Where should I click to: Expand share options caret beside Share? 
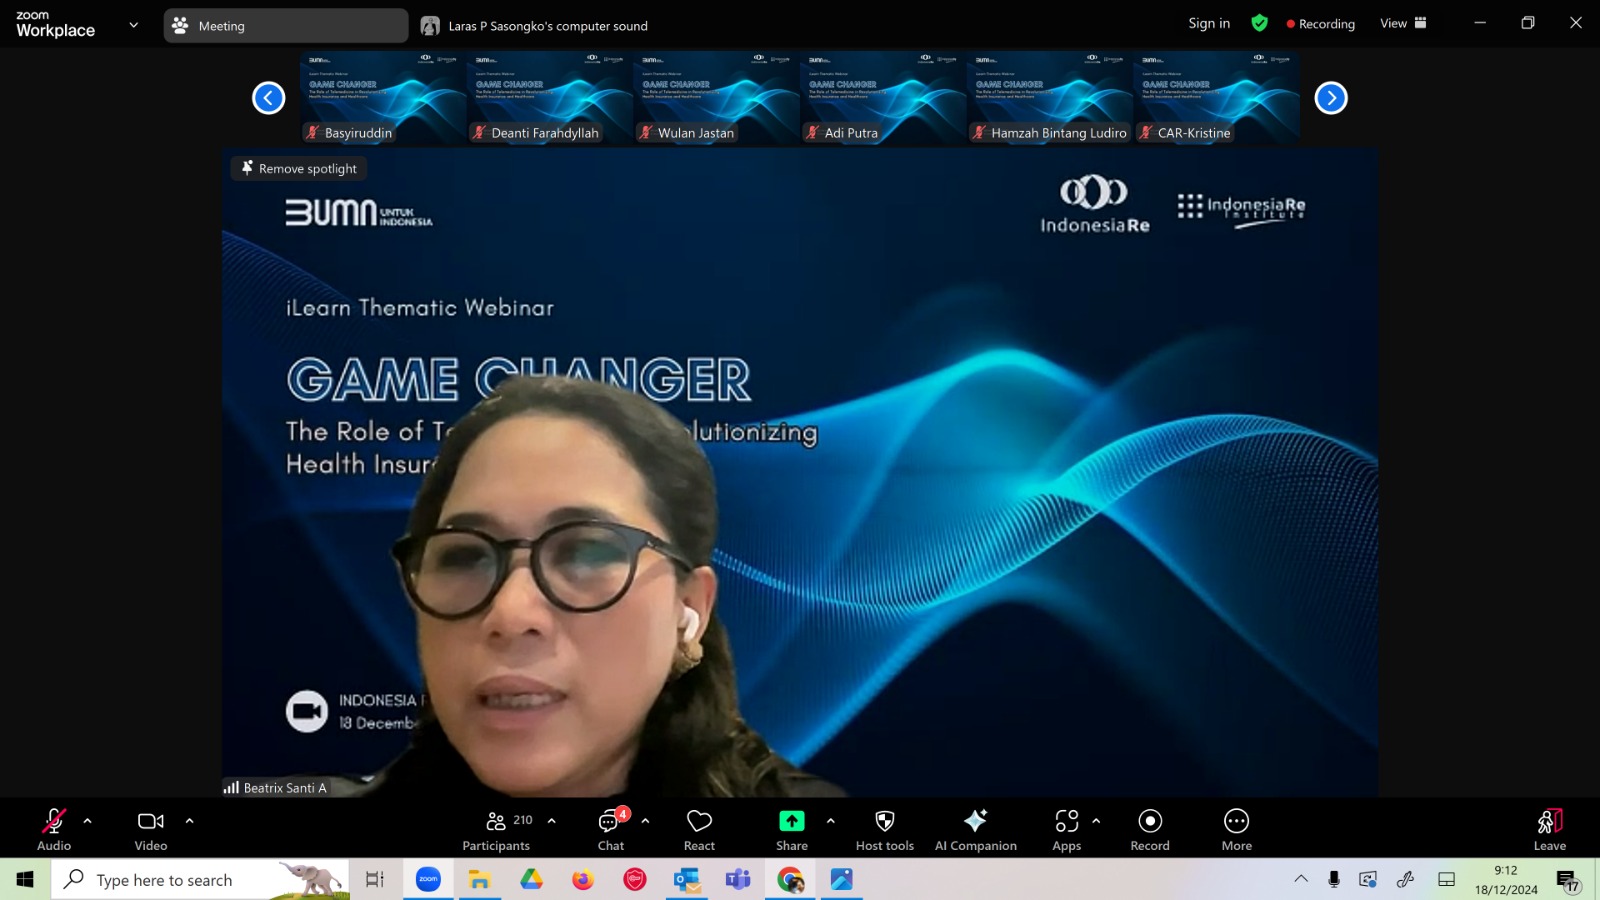click(831, 821)
